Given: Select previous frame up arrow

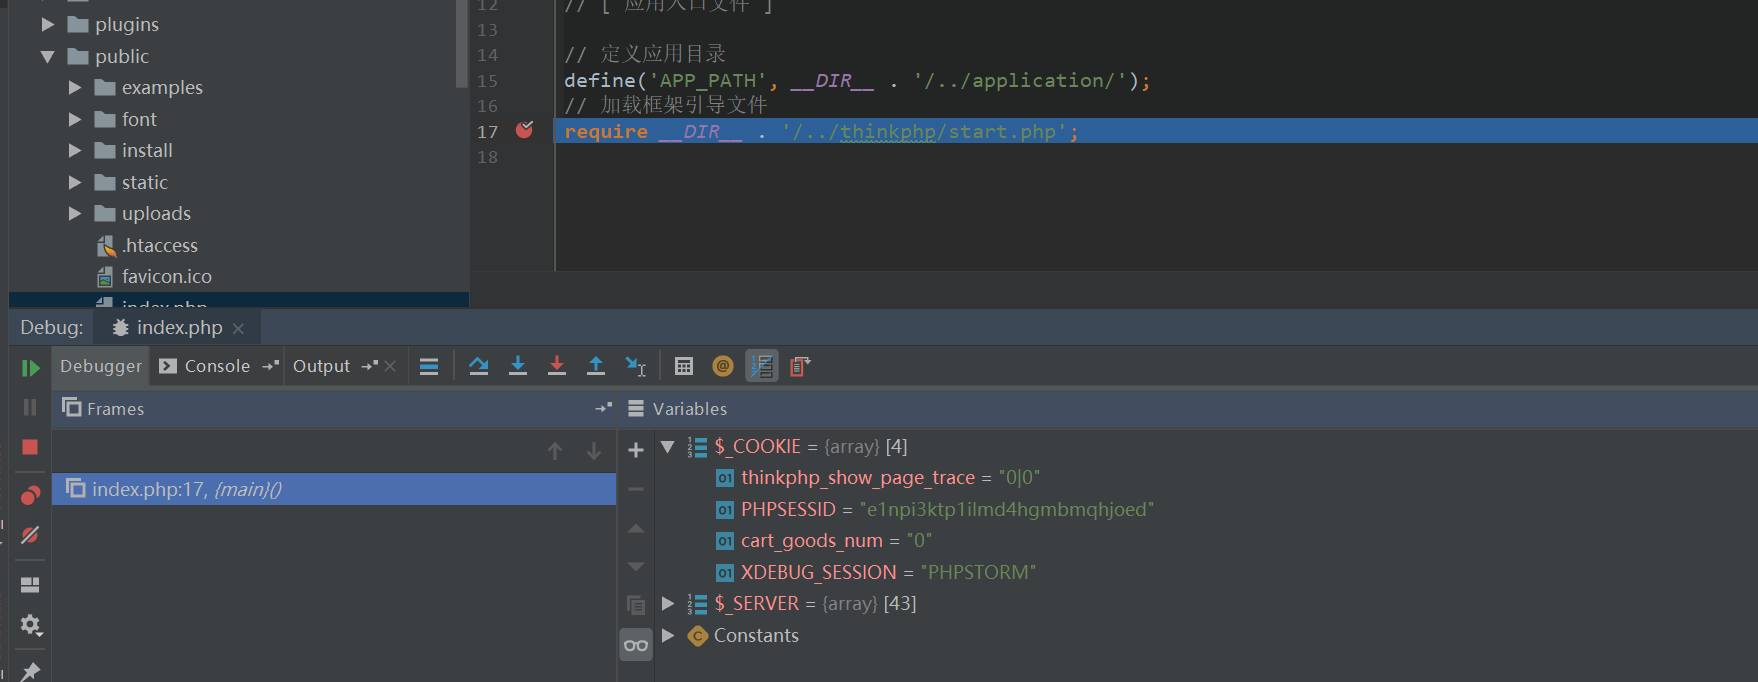Looking at the screenshot, I should pos(555,451).
